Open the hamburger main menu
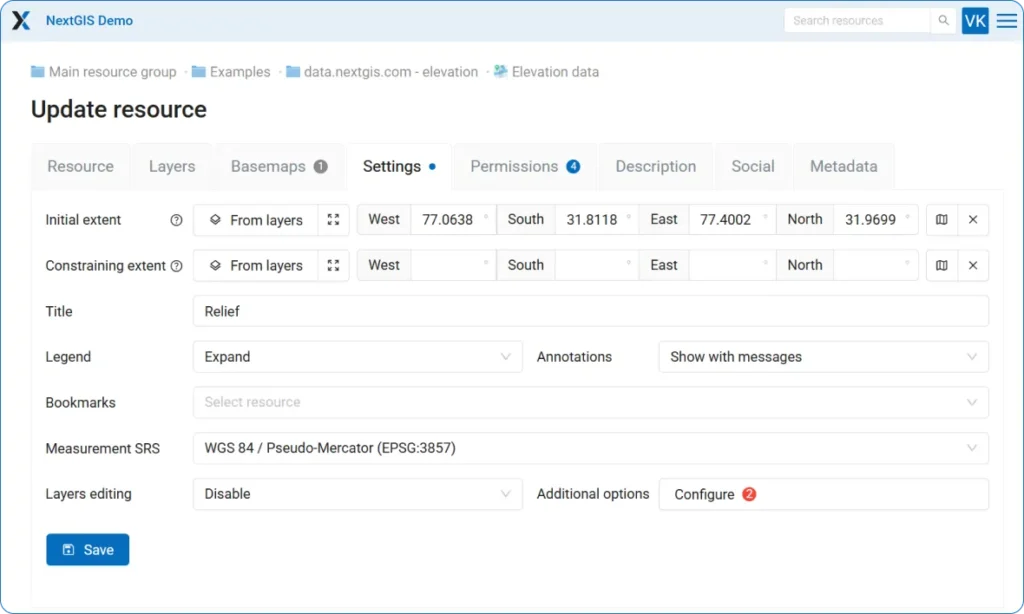 1006,21
